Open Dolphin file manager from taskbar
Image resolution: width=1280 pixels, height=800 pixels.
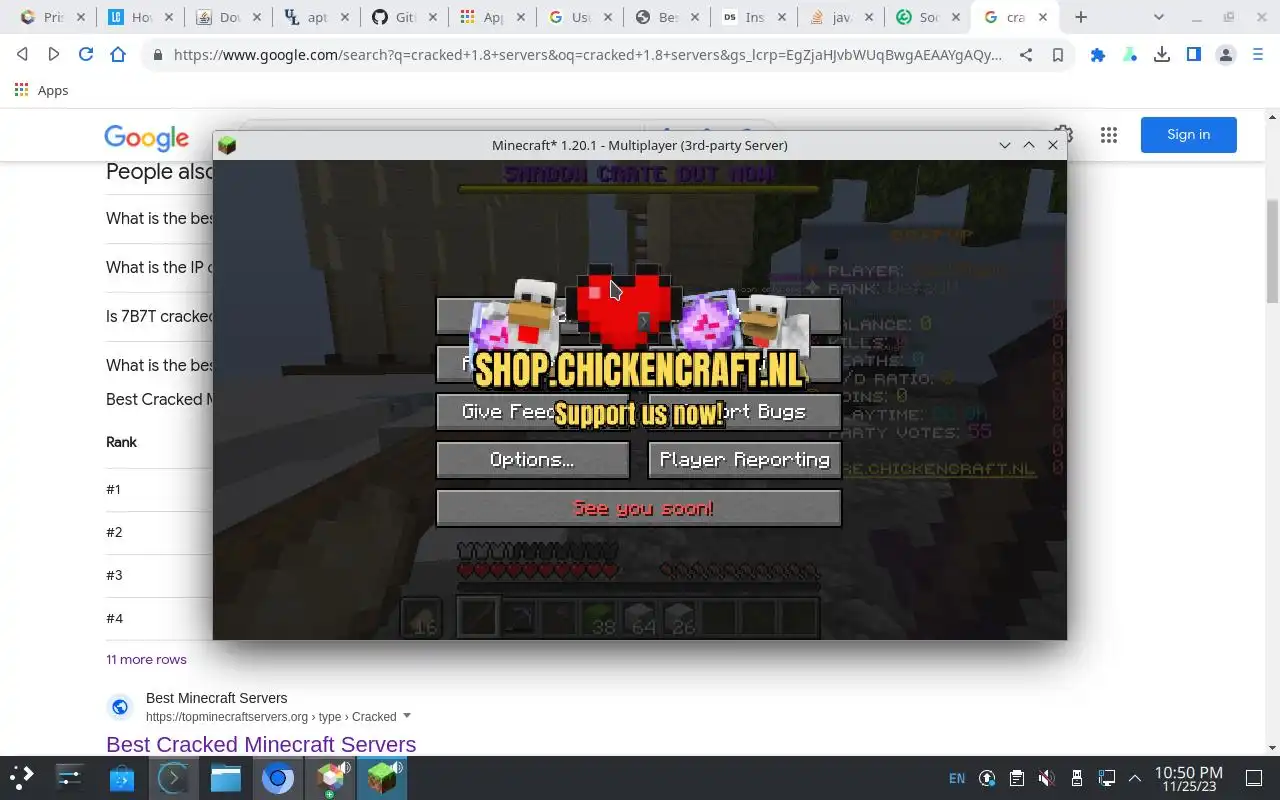click(226, 777)
